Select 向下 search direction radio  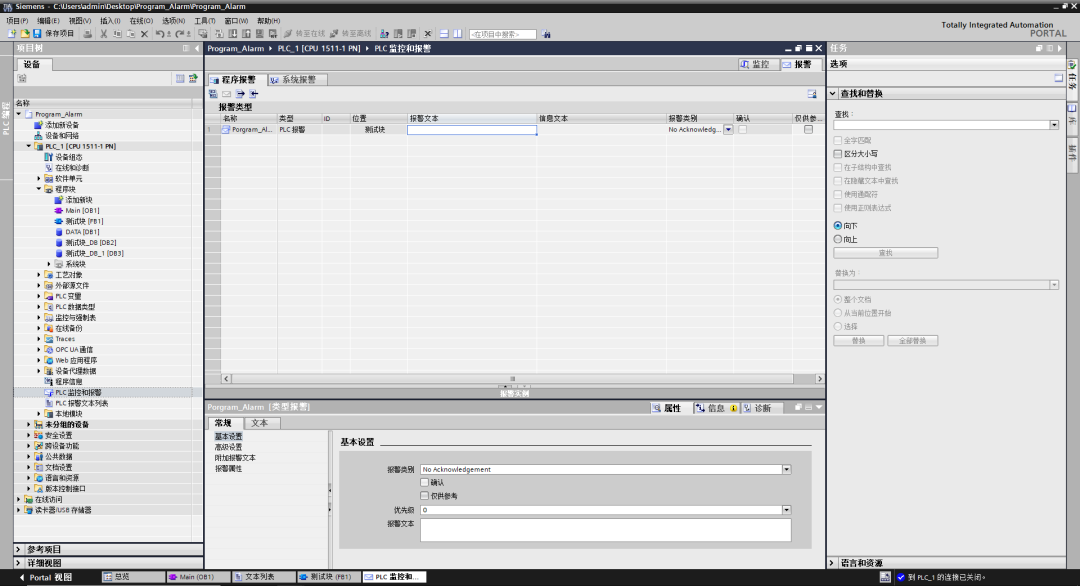[x=838, y=225]
